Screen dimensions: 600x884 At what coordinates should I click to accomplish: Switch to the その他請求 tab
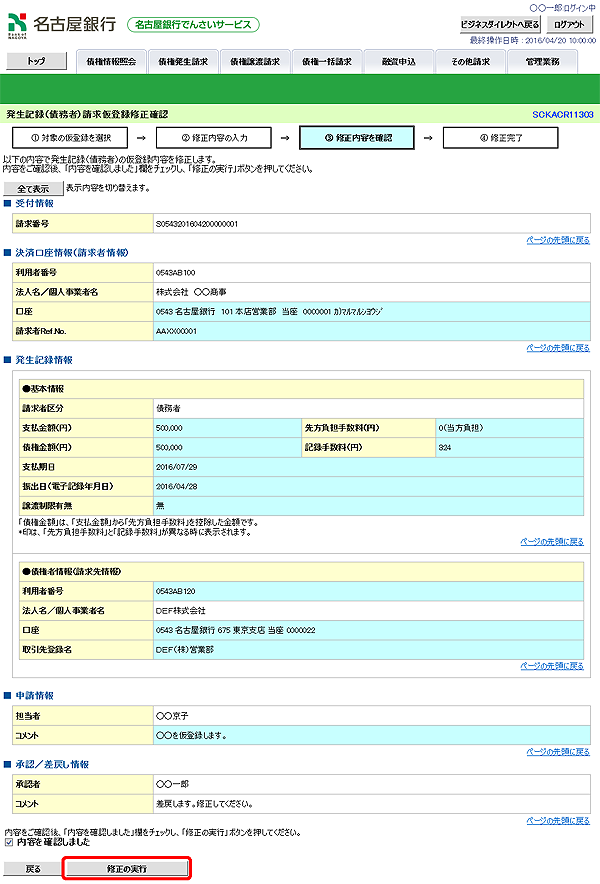(470, 61)
